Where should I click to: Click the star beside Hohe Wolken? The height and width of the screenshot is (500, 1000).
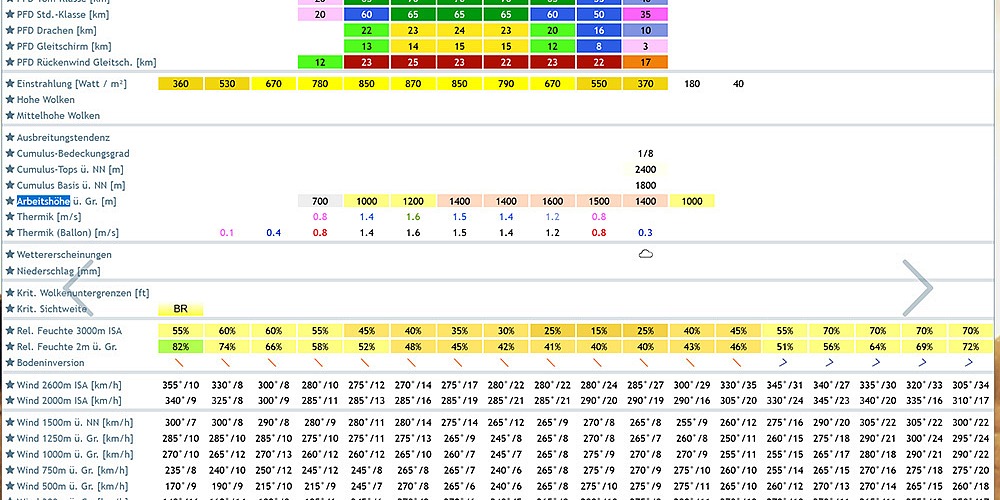10,99
